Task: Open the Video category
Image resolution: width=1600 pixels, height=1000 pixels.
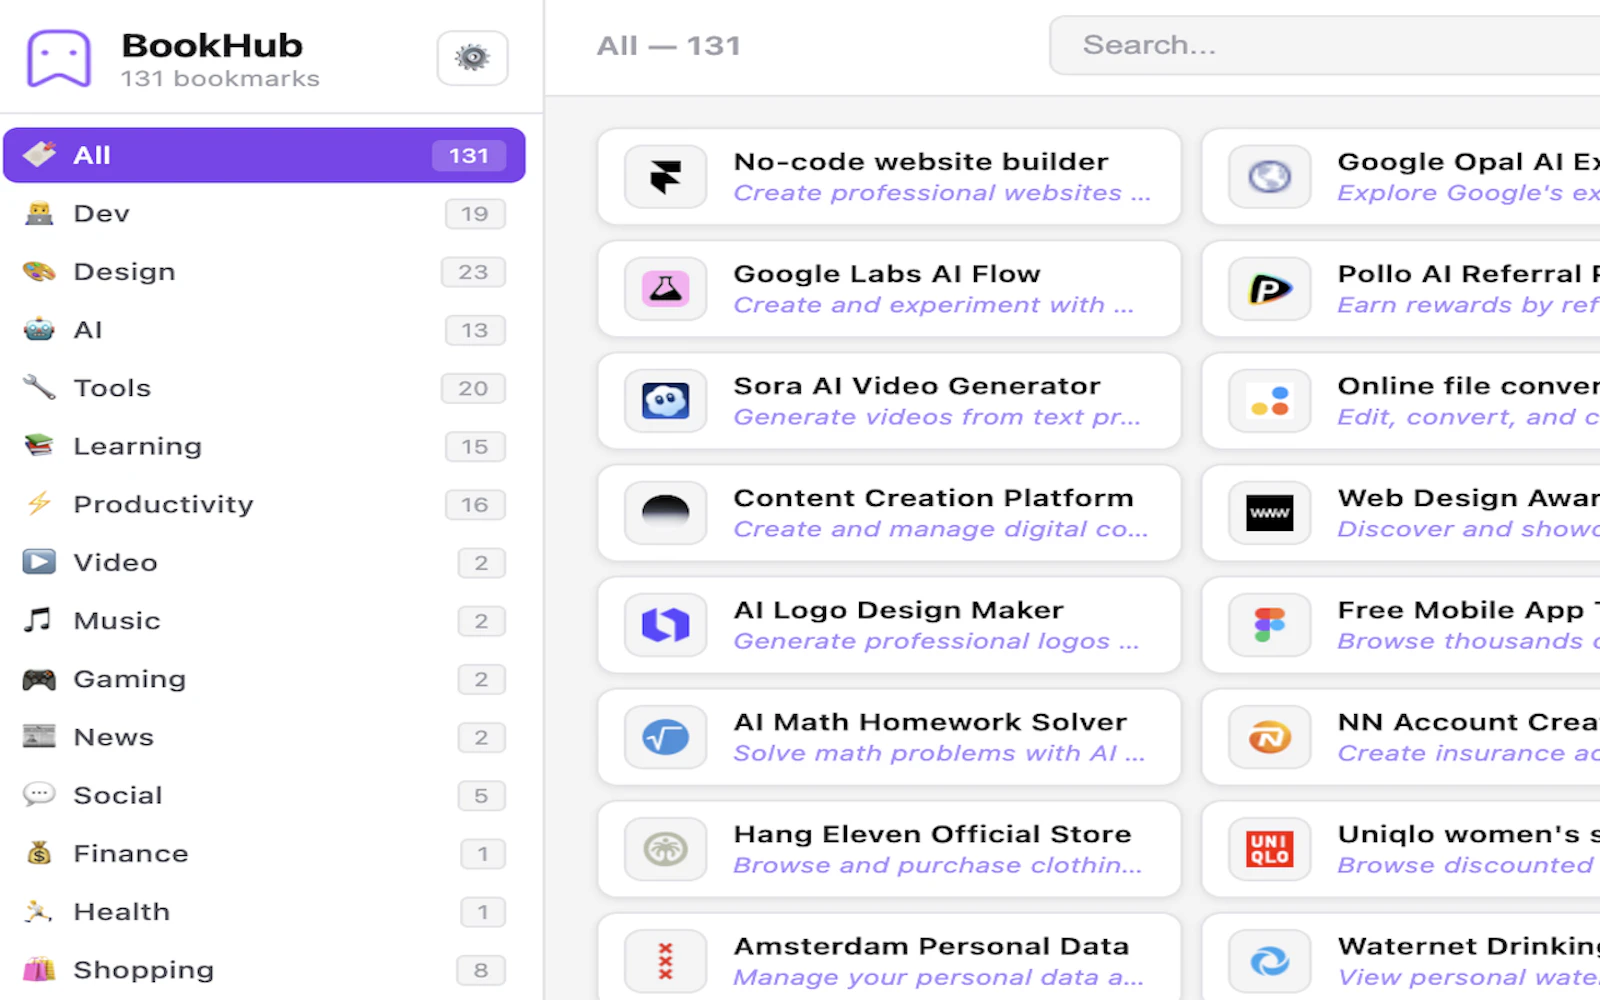Action: point(264,562)
